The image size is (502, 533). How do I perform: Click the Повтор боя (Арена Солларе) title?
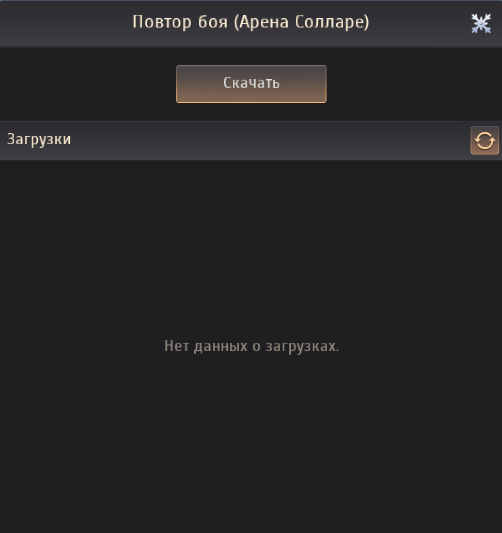251,22
